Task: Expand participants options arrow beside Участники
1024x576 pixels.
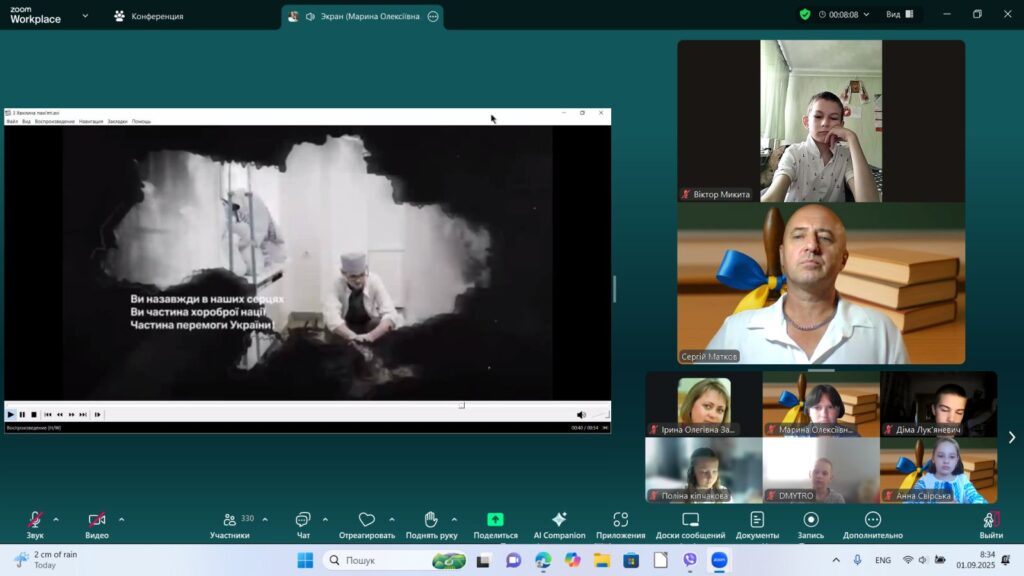Action: [265, 520]
